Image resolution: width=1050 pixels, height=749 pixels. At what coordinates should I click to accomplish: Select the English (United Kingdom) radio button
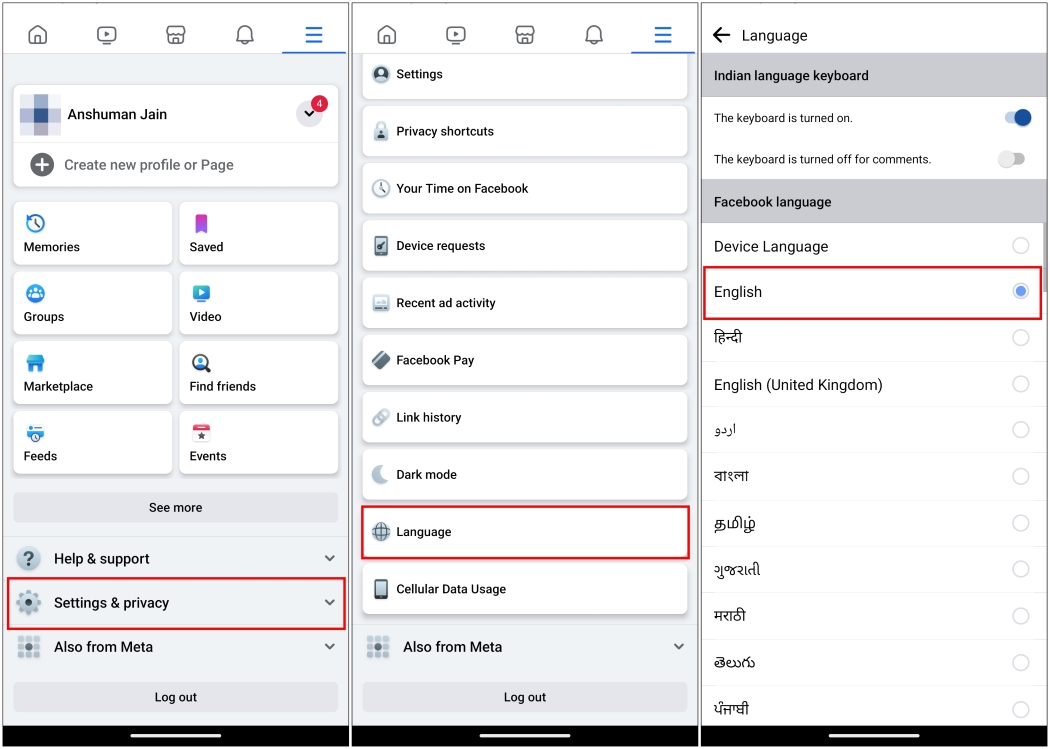tap(1020, 384)
